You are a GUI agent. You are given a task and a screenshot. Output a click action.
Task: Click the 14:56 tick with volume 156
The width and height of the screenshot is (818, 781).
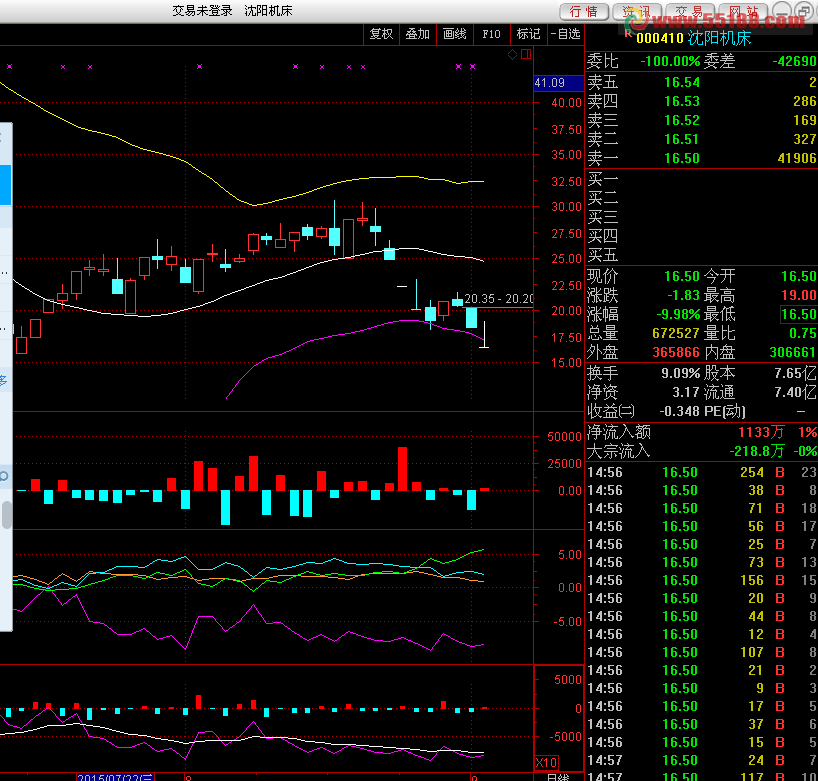(x=701, y=580)
